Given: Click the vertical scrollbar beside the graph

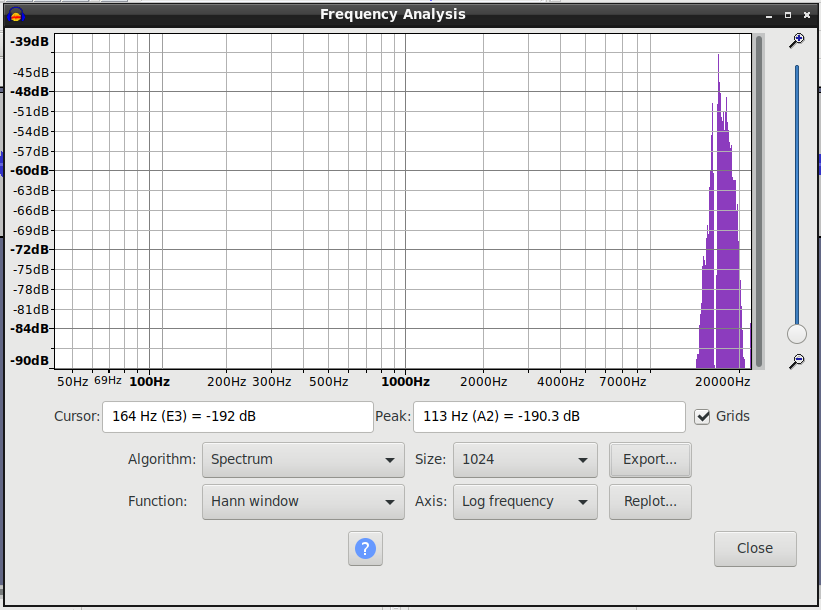Looking at the screenshot, I should pyautogui.click(x=759, y=200).
